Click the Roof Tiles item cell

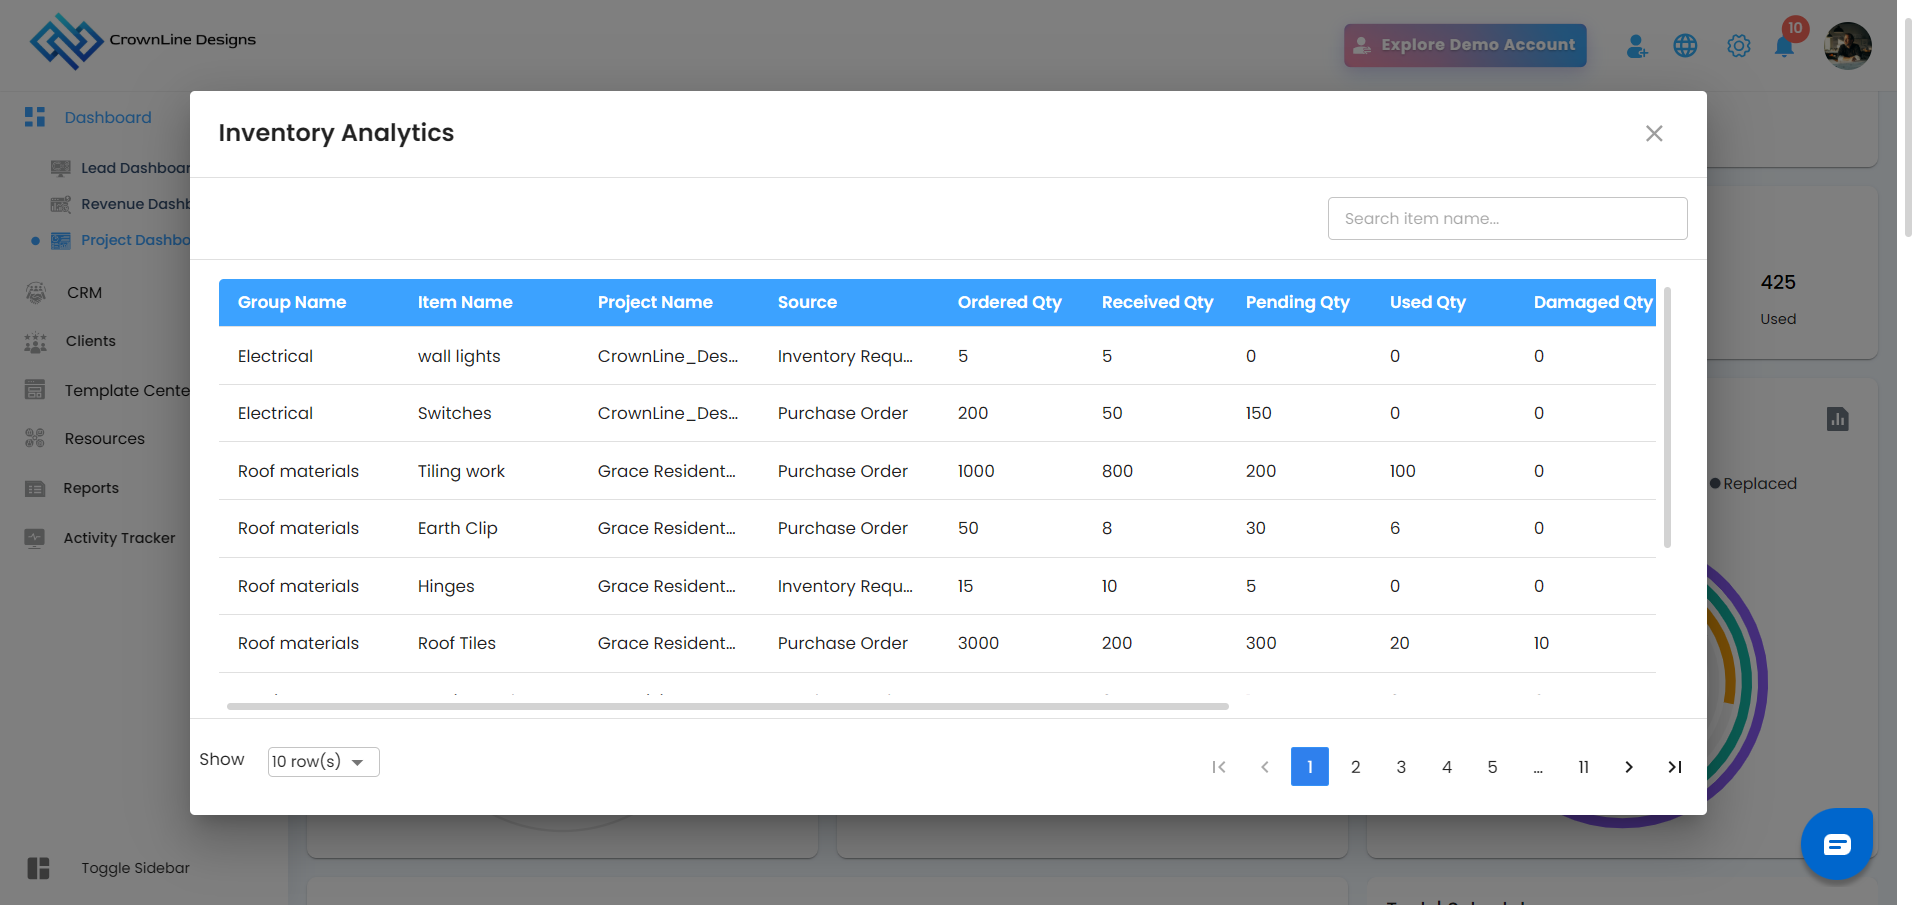pos(457,643)
